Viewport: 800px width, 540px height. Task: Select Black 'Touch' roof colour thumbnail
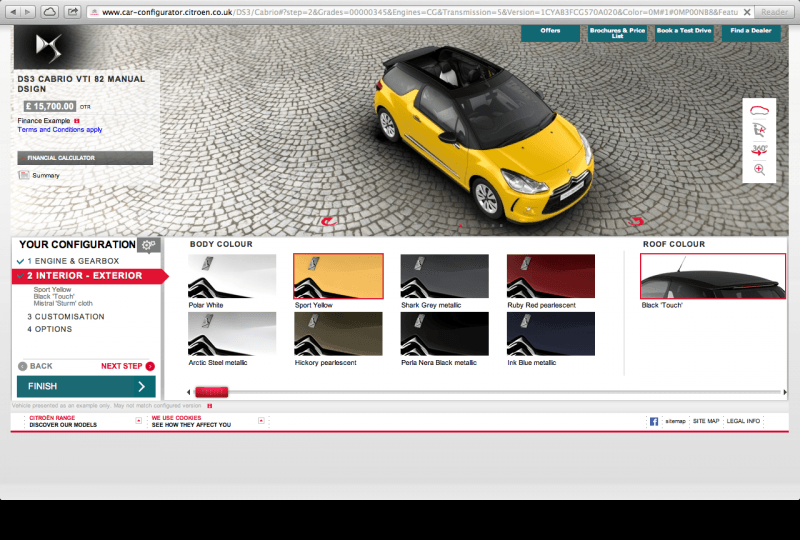713,276
